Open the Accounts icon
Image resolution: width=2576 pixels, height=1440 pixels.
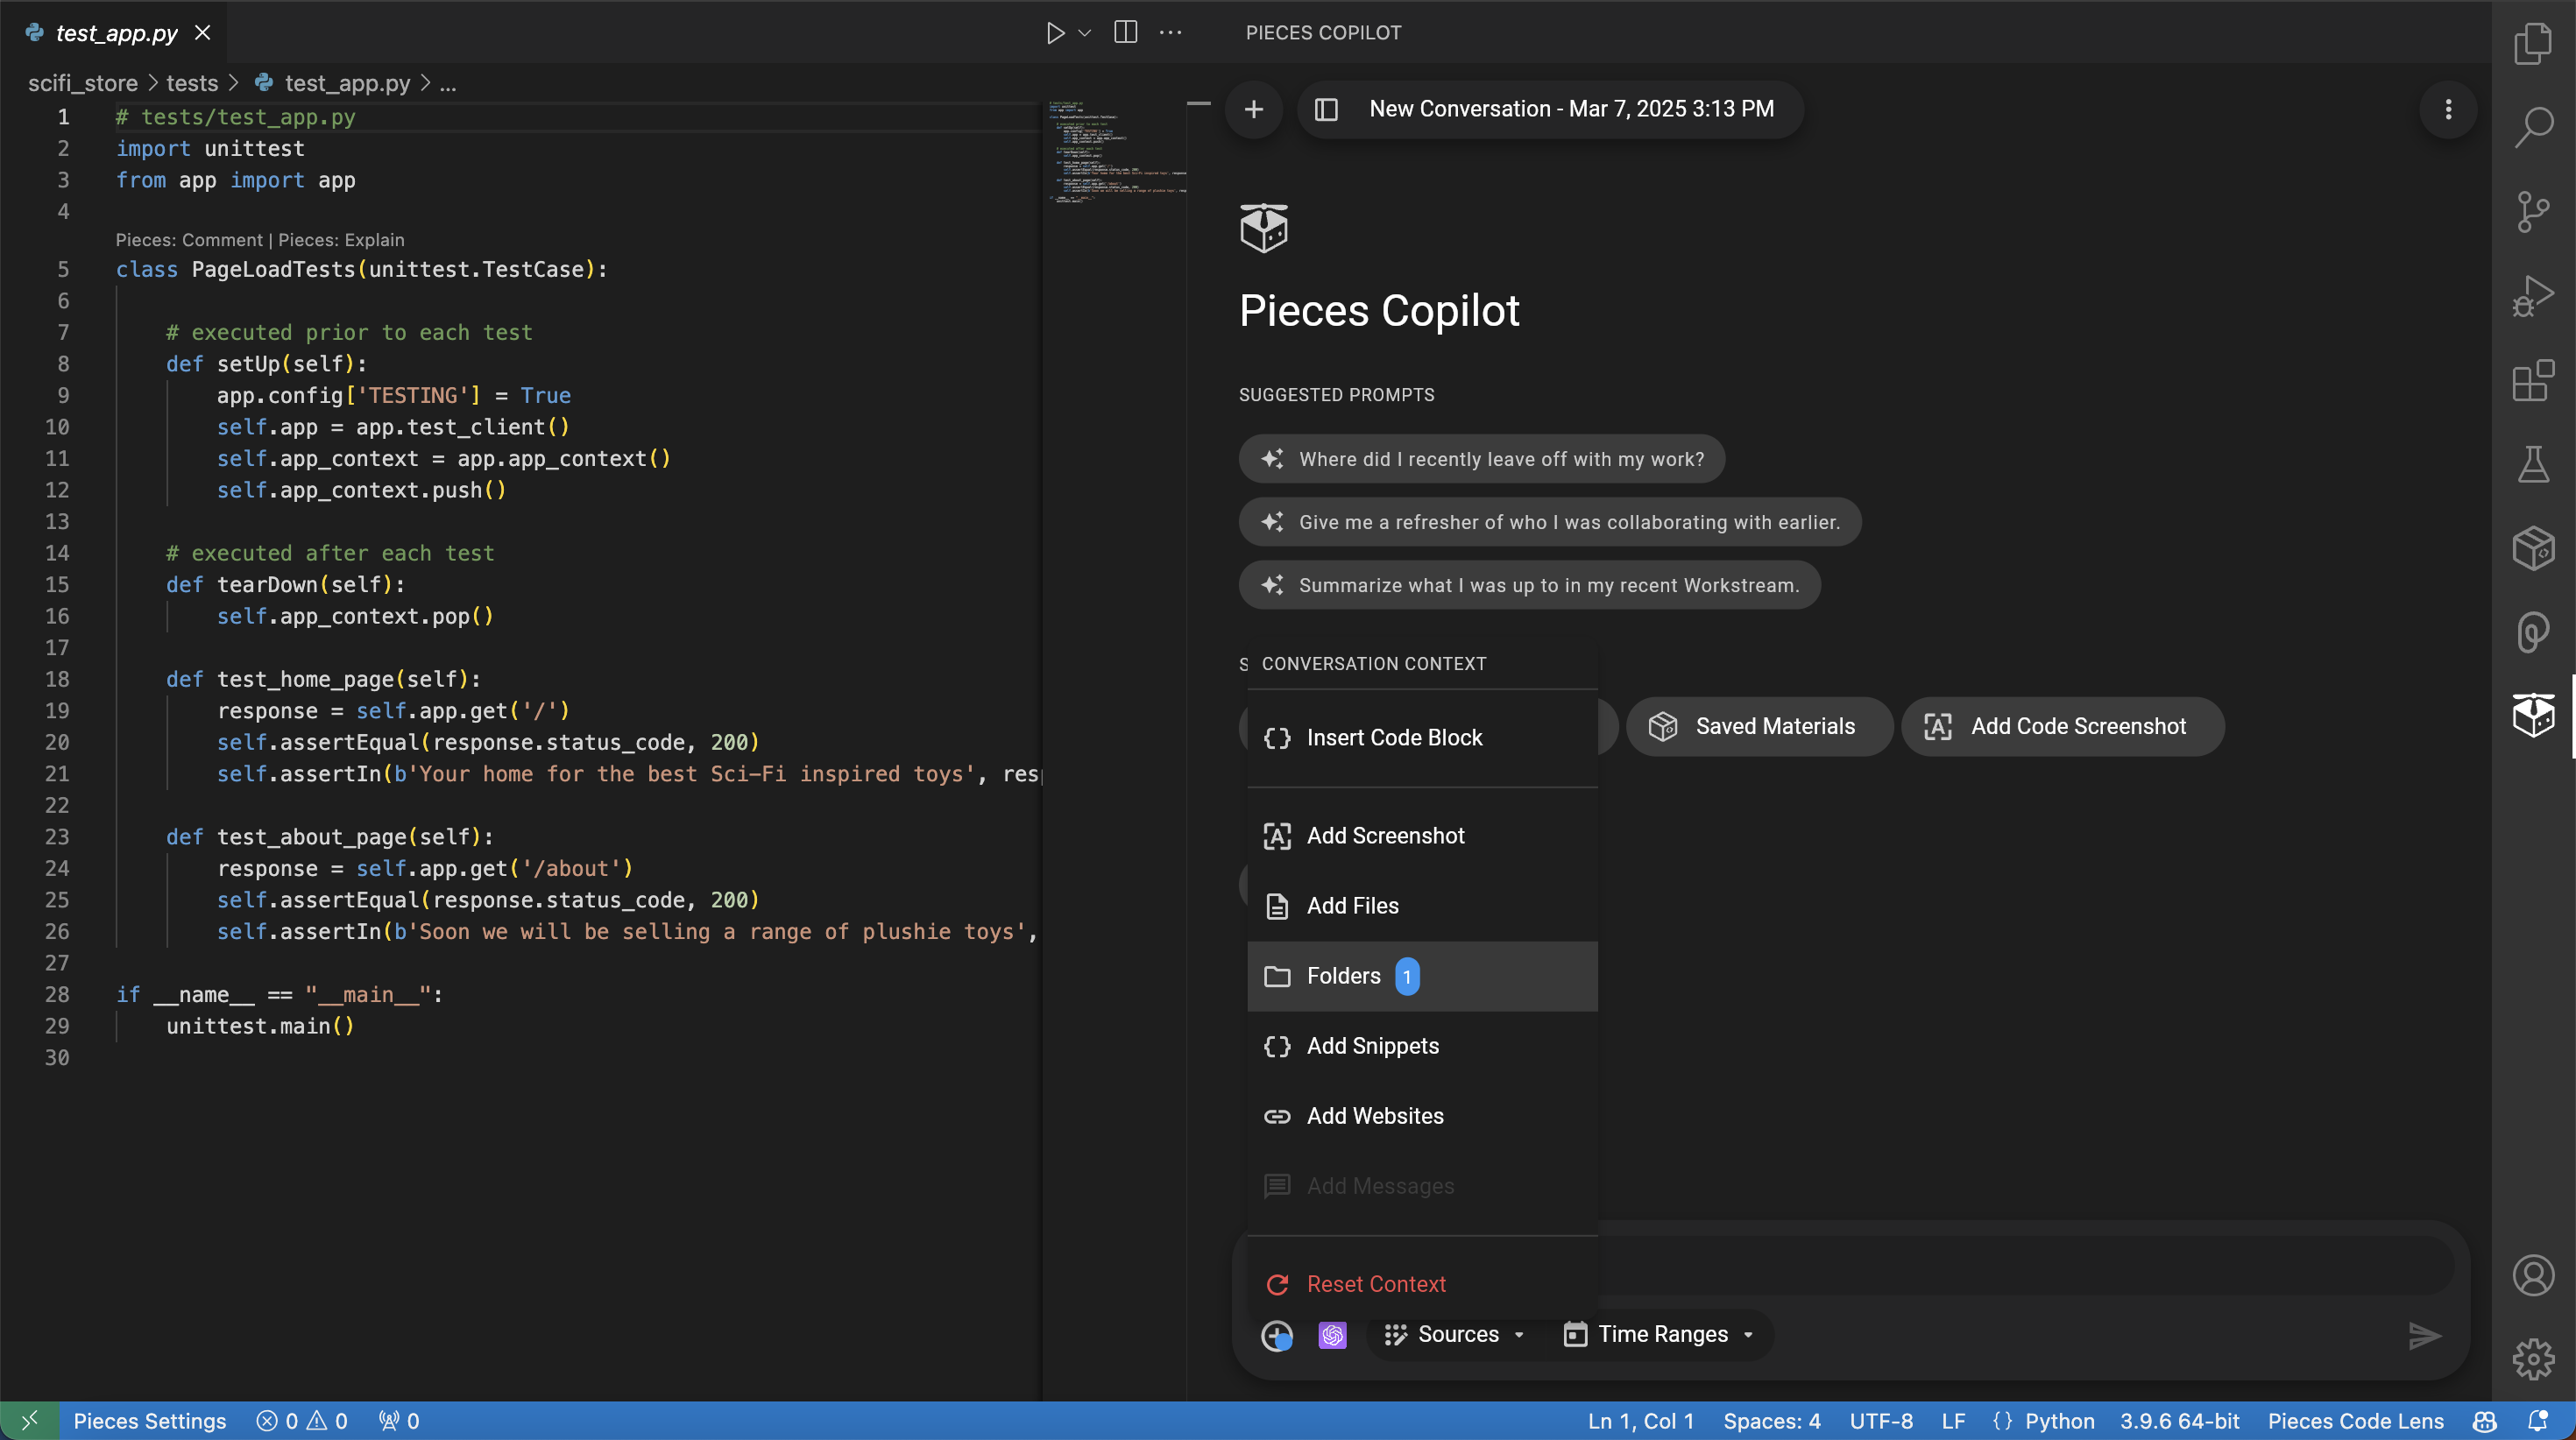2533,1275
